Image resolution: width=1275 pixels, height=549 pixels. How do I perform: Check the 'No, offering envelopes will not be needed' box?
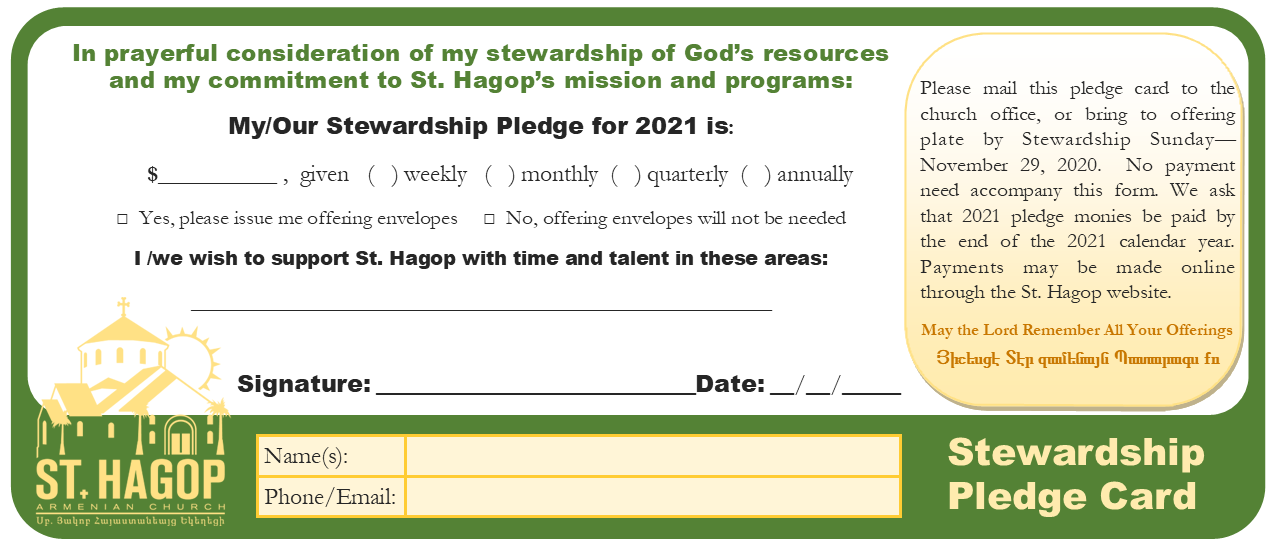point(490,218)
